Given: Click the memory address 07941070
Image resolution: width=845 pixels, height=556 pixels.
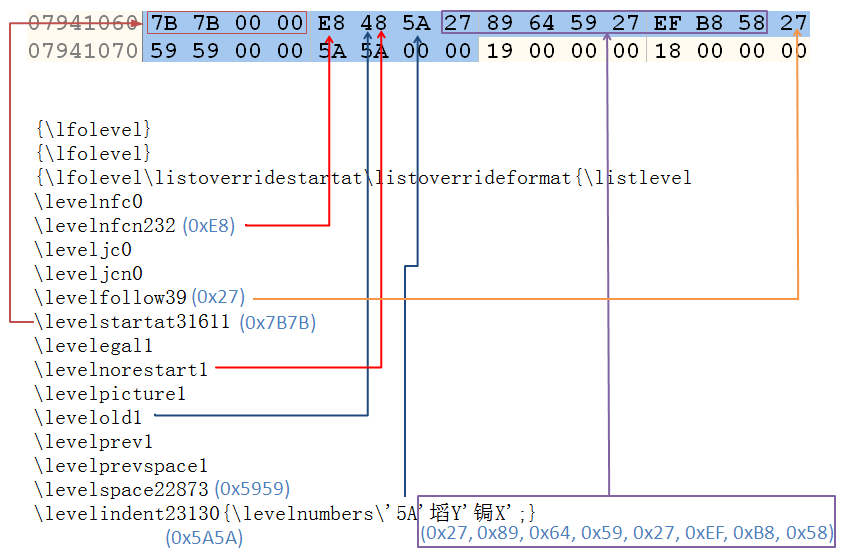Looking at the screenshot, I should click(x=83, y=50).
